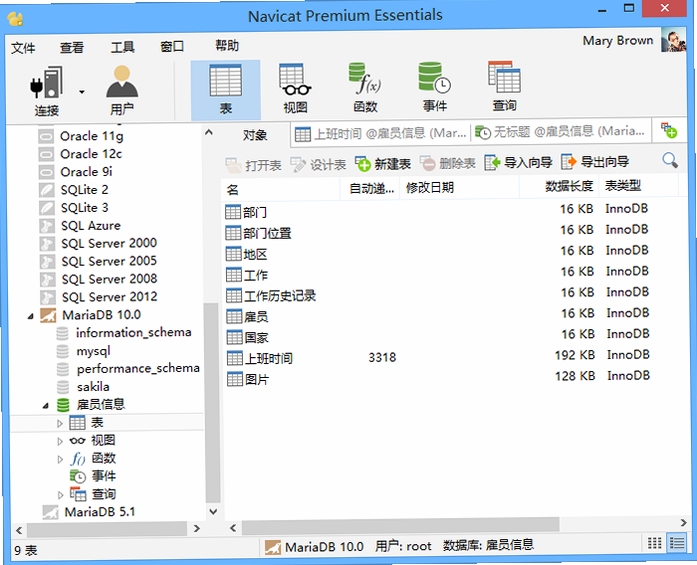Expand the 视图 tree node
Viewport: 697px width, 565px height.
coord(60,441)
